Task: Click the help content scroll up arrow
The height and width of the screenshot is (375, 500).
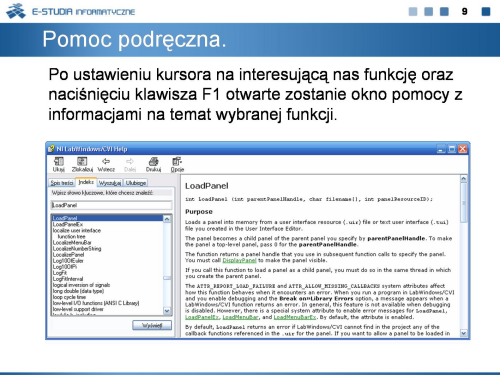Action: pyautogui.click(x=464, y=179)
